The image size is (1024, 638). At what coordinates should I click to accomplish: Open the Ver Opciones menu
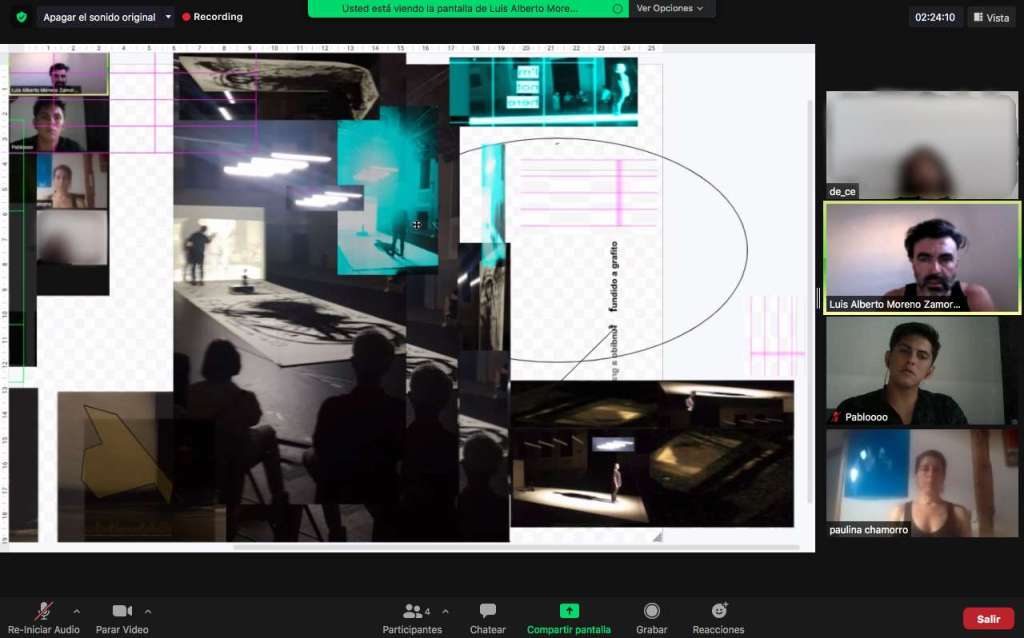(669, 8)
